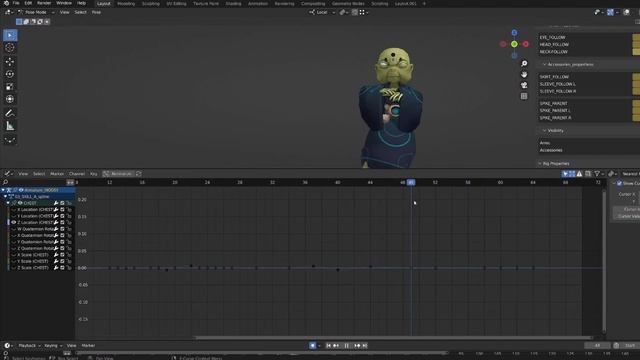
Task: Enable the Show Cursor checkbox
Action: tap(620, 183)
